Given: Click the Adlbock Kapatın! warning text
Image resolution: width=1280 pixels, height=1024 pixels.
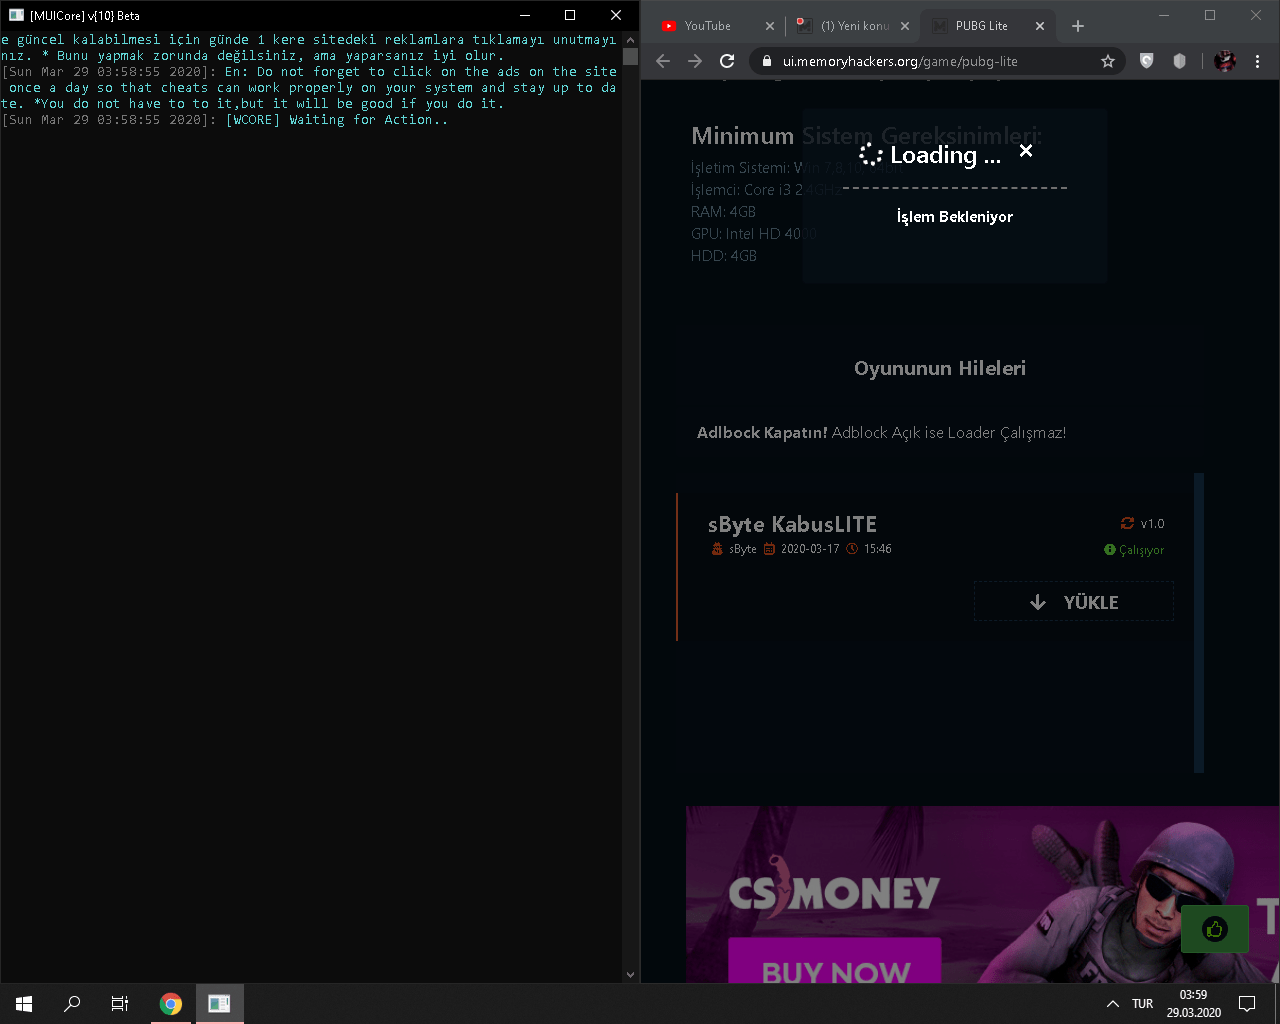Looking at the screenshot, I should (x=762, y=433).
